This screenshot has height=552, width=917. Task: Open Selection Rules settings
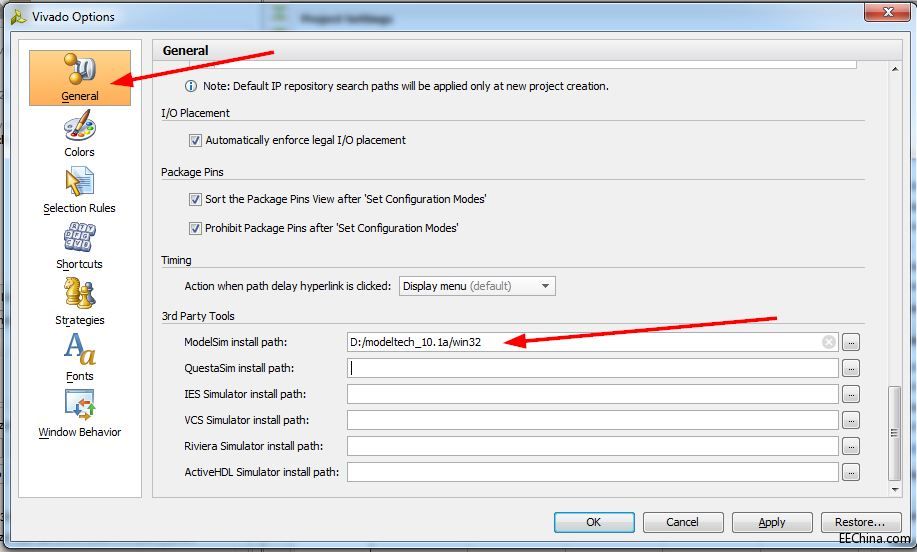pos(80,191)
